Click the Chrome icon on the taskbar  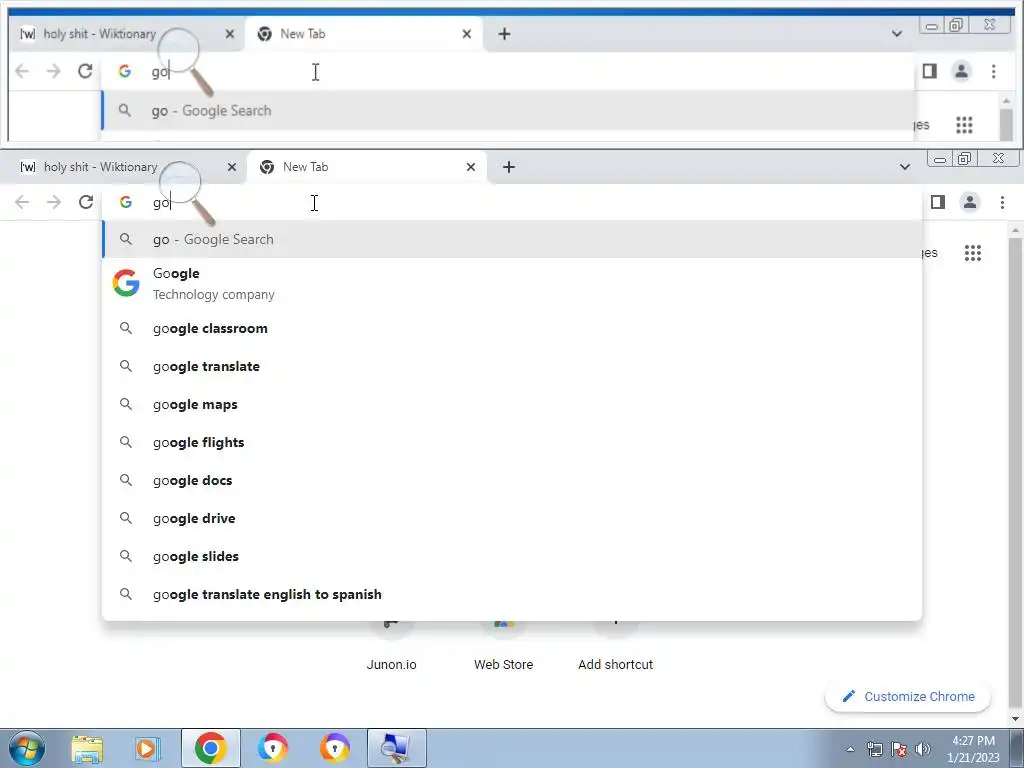[x=210, y=748]
